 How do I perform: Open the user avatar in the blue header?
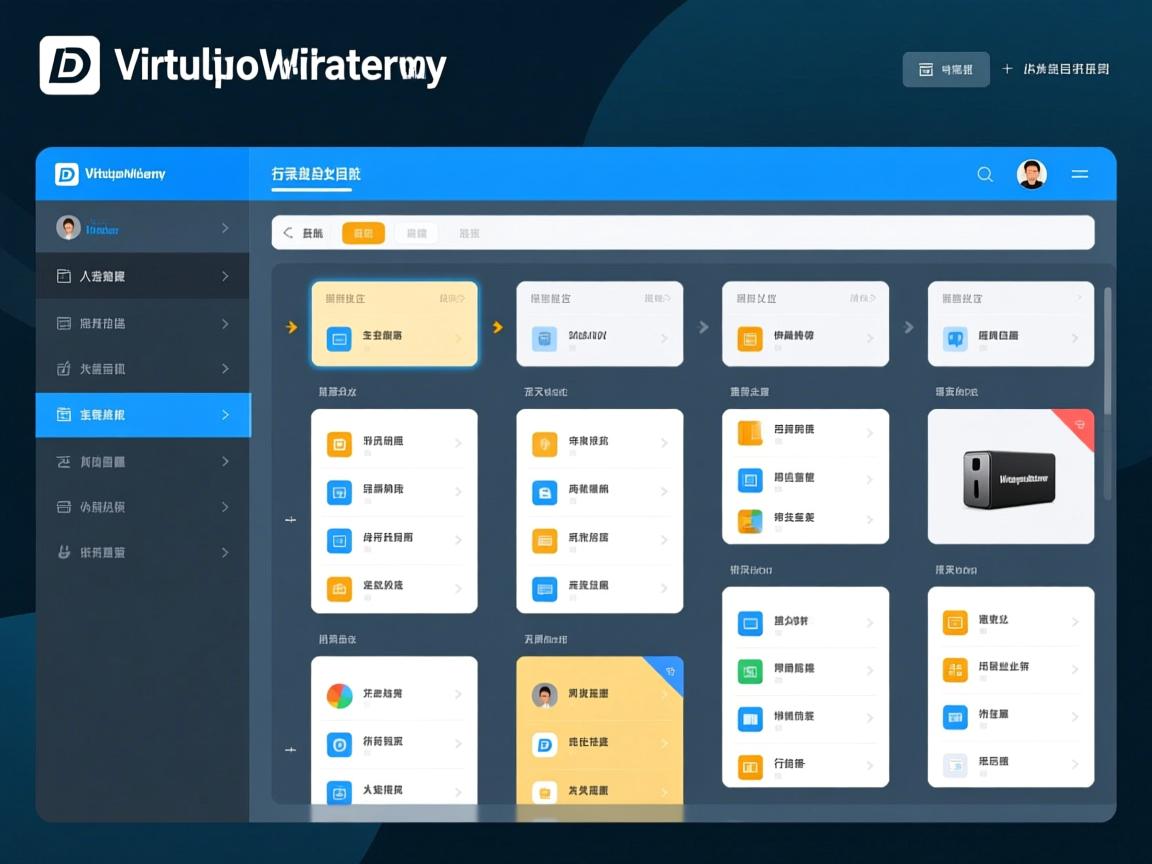point(1031,174)
